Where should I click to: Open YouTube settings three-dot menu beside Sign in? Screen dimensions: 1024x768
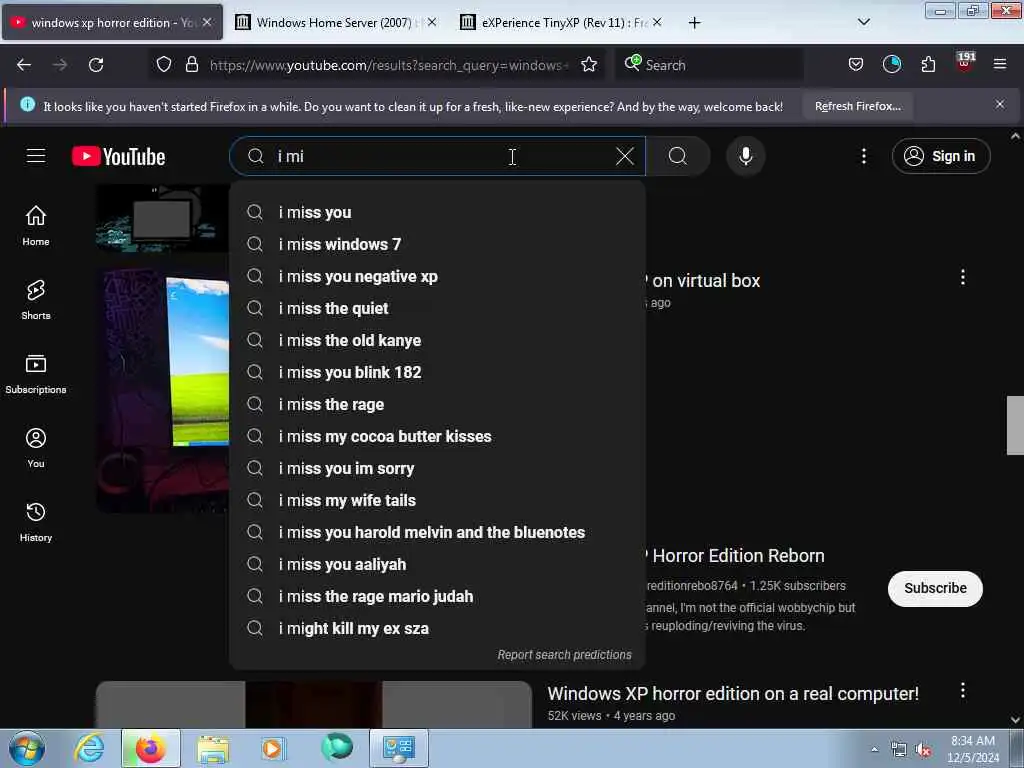click(x=863, y=156)
